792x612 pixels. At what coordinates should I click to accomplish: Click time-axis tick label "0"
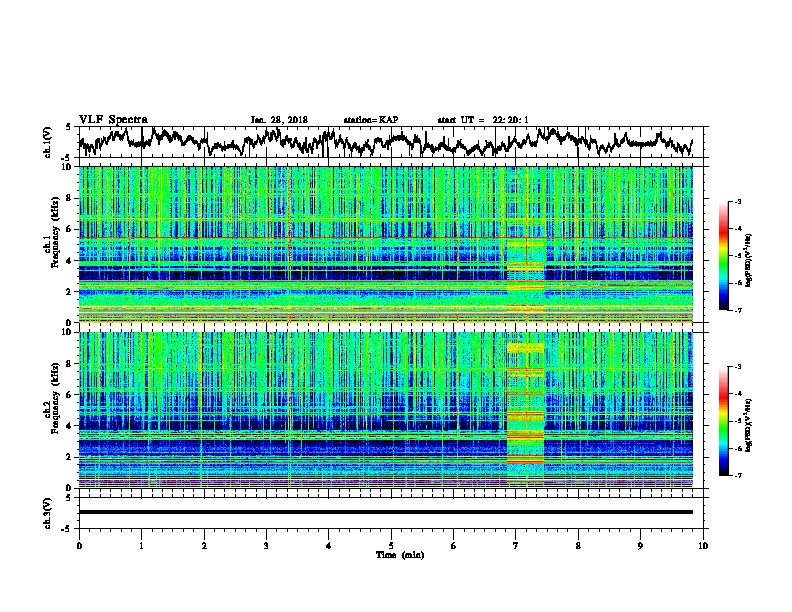point(79,546)
